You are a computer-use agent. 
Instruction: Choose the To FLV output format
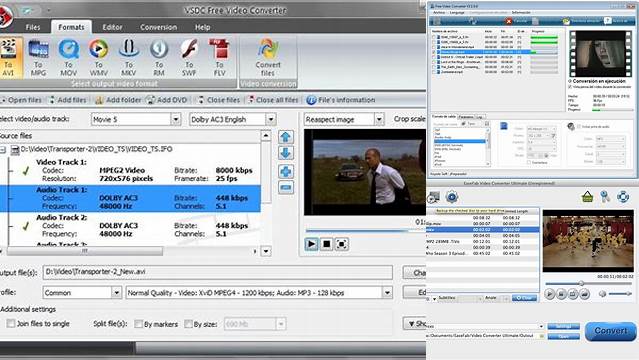(x=219, y=57)
